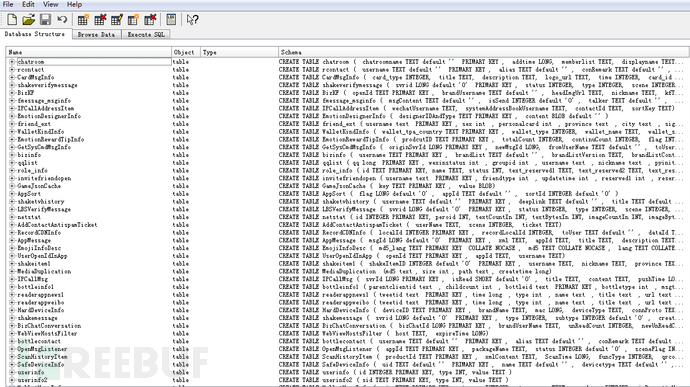Select the shaketvhistory row name
Viewport: 690px width, 387px height.
[40, 202]
